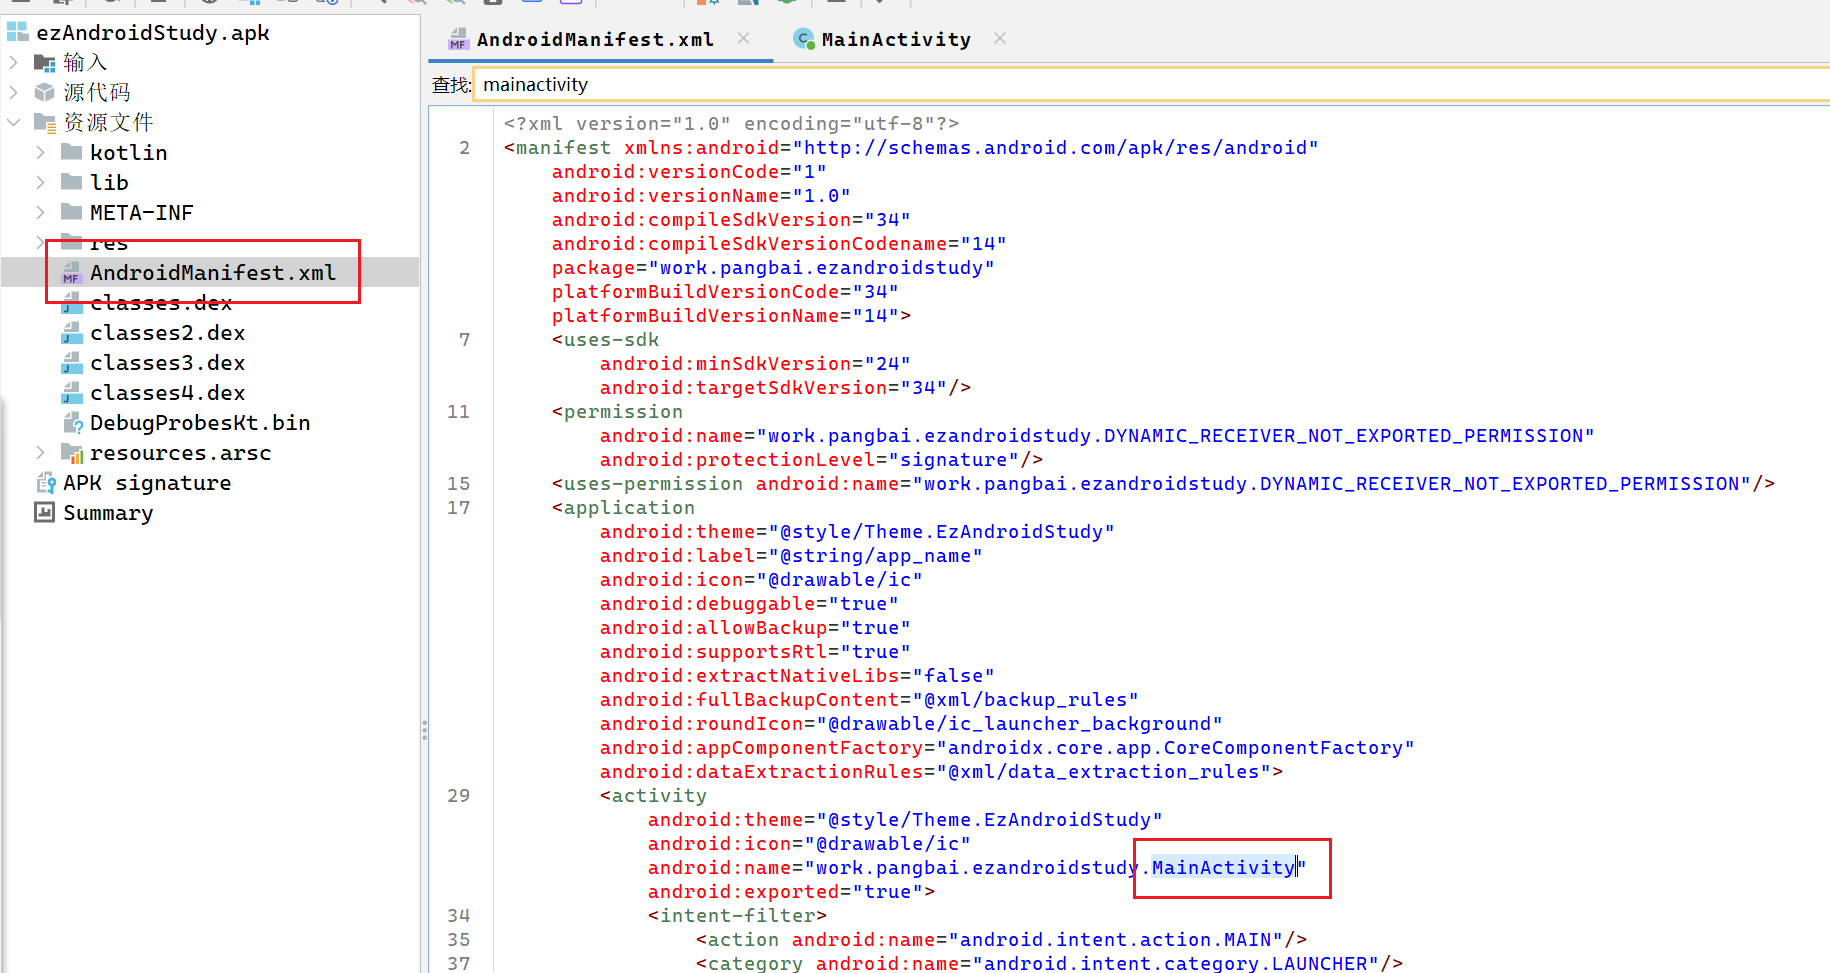
Task: Click the classes2.dex file icon
Action: point(72,333)
